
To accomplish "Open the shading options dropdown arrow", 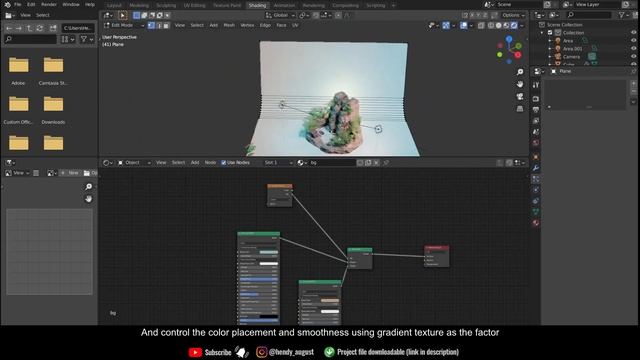I will click(522, 26).
